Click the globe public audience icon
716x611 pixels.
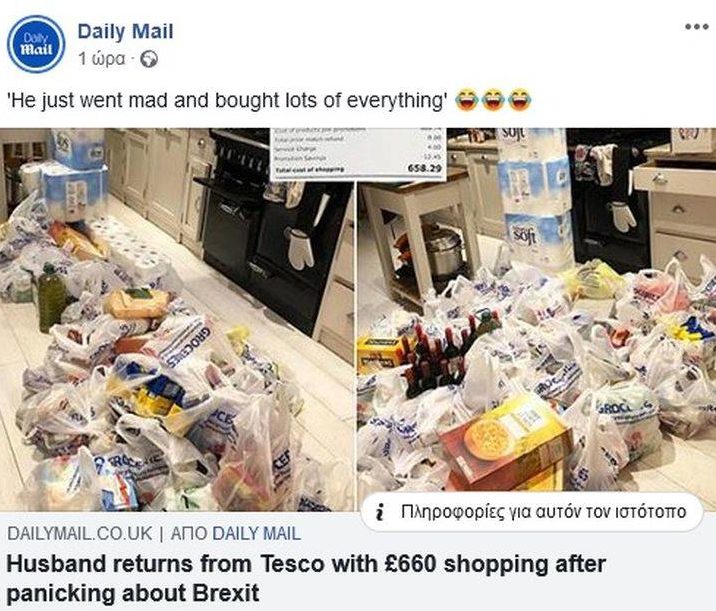(x=149, y=59)
